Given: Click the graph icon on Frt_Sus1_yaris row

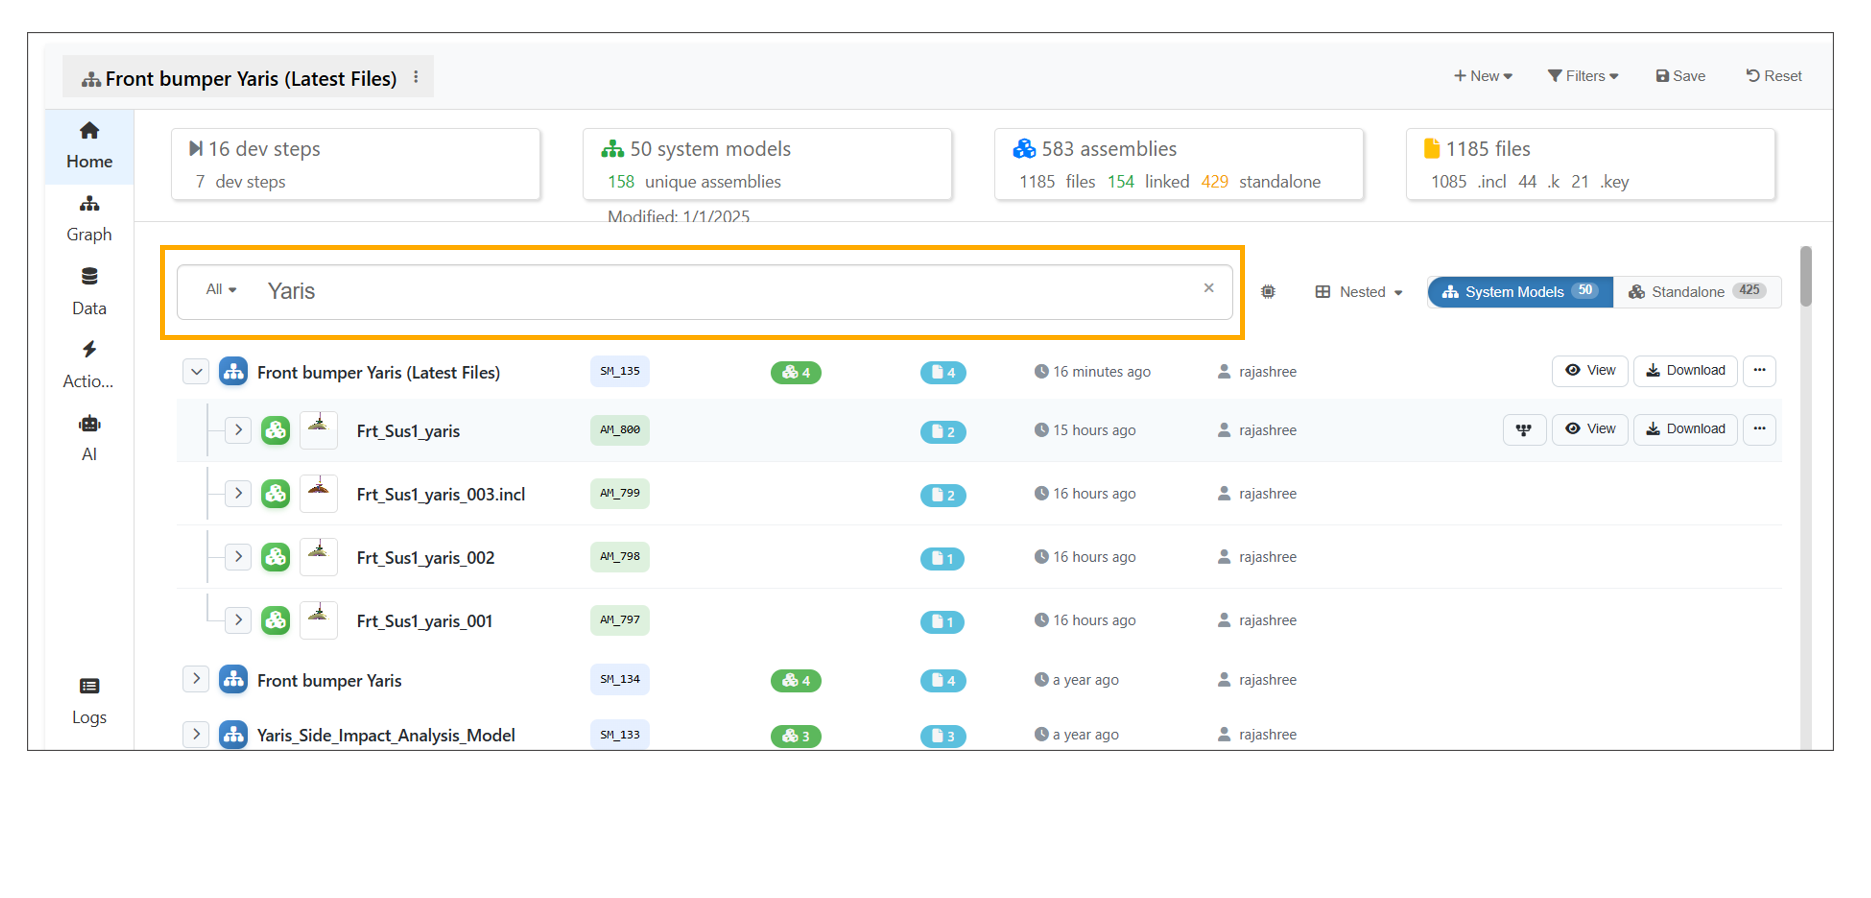Looking at the screenshot, I should 1524,430.
